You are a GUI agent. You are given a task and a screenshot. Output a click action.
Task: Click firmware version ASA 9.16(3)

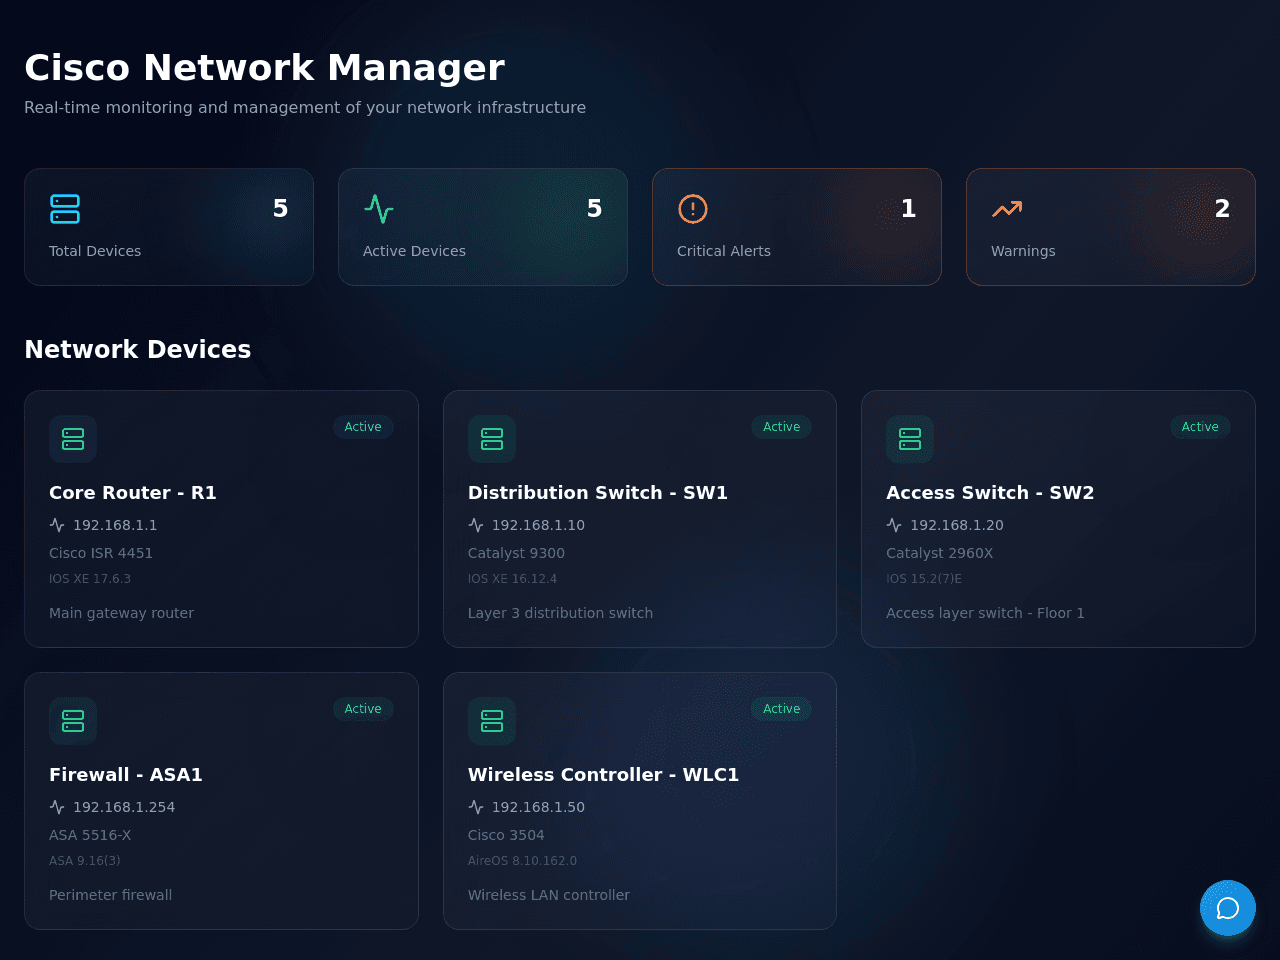(85, 861)
